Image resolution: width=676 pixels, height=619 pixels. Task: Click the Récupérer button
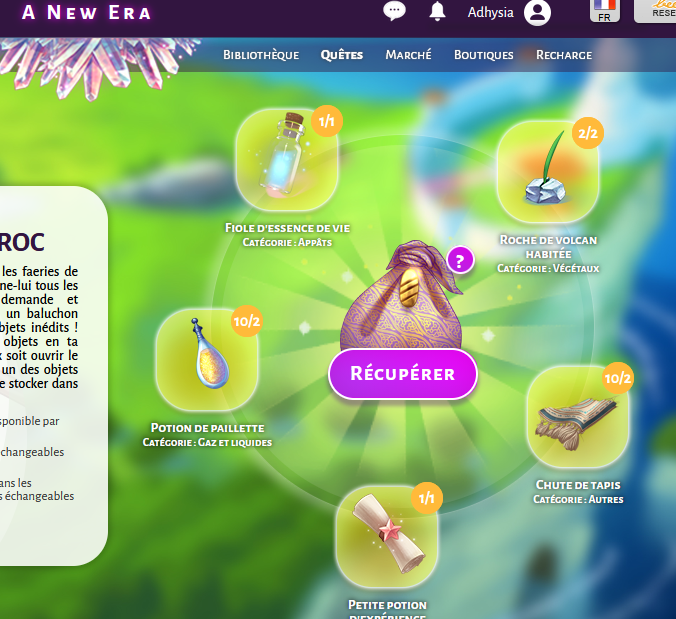(x=403, y=374)
